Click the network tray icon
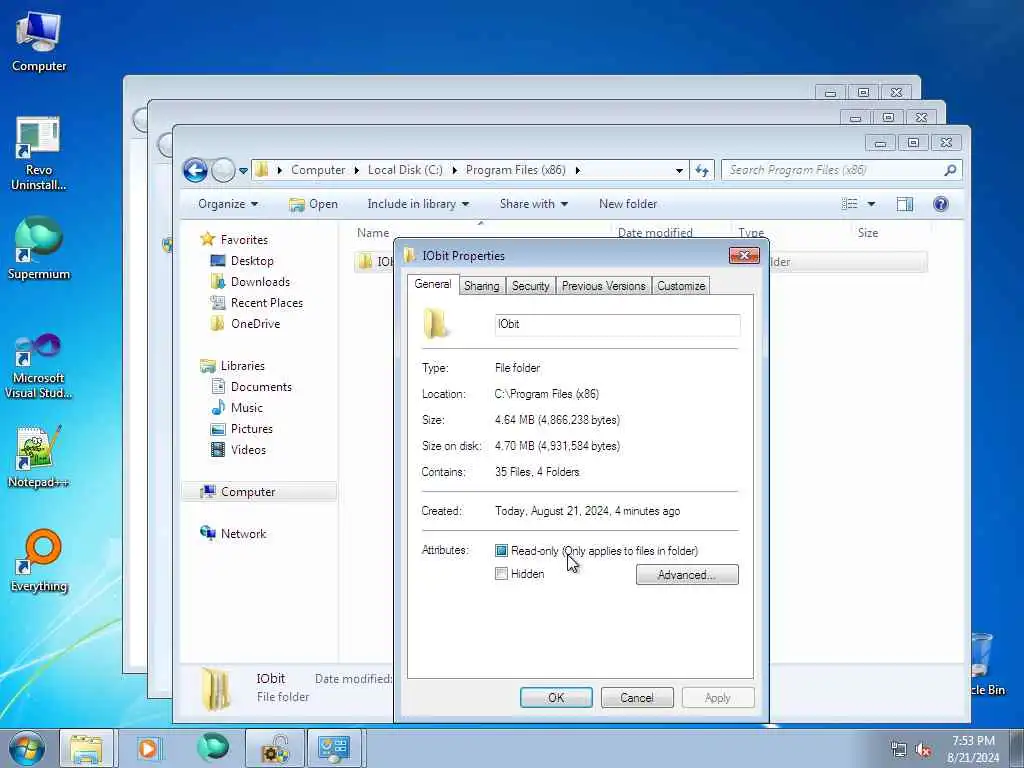Image resolution: width=1024 pixels, height=768 pixels. 899,750
